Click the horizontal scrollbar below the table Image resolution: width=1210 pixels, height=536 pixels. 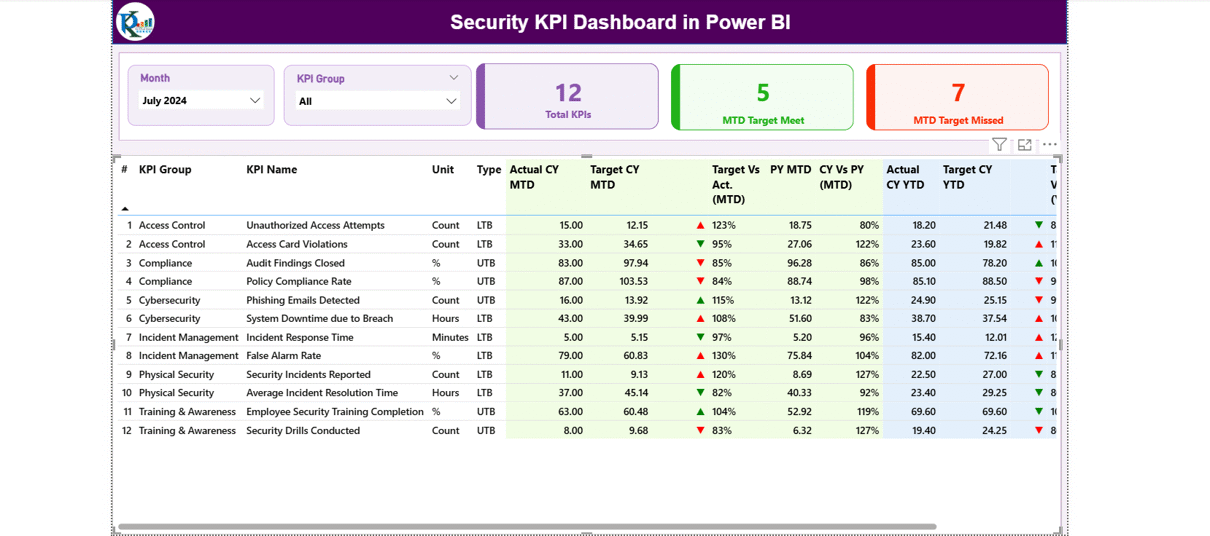(x=527, y=526)
